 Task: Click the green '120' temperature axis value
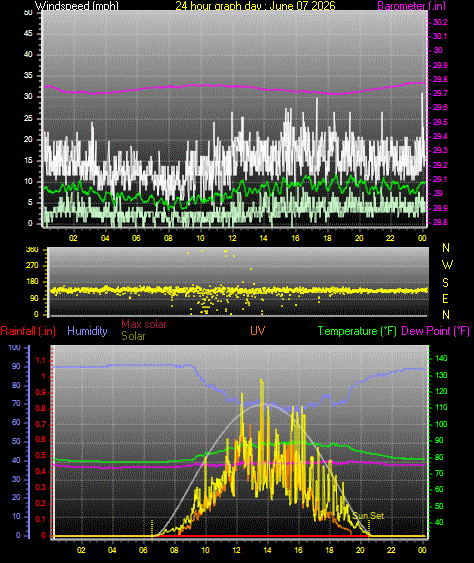(x=441, y=391)
